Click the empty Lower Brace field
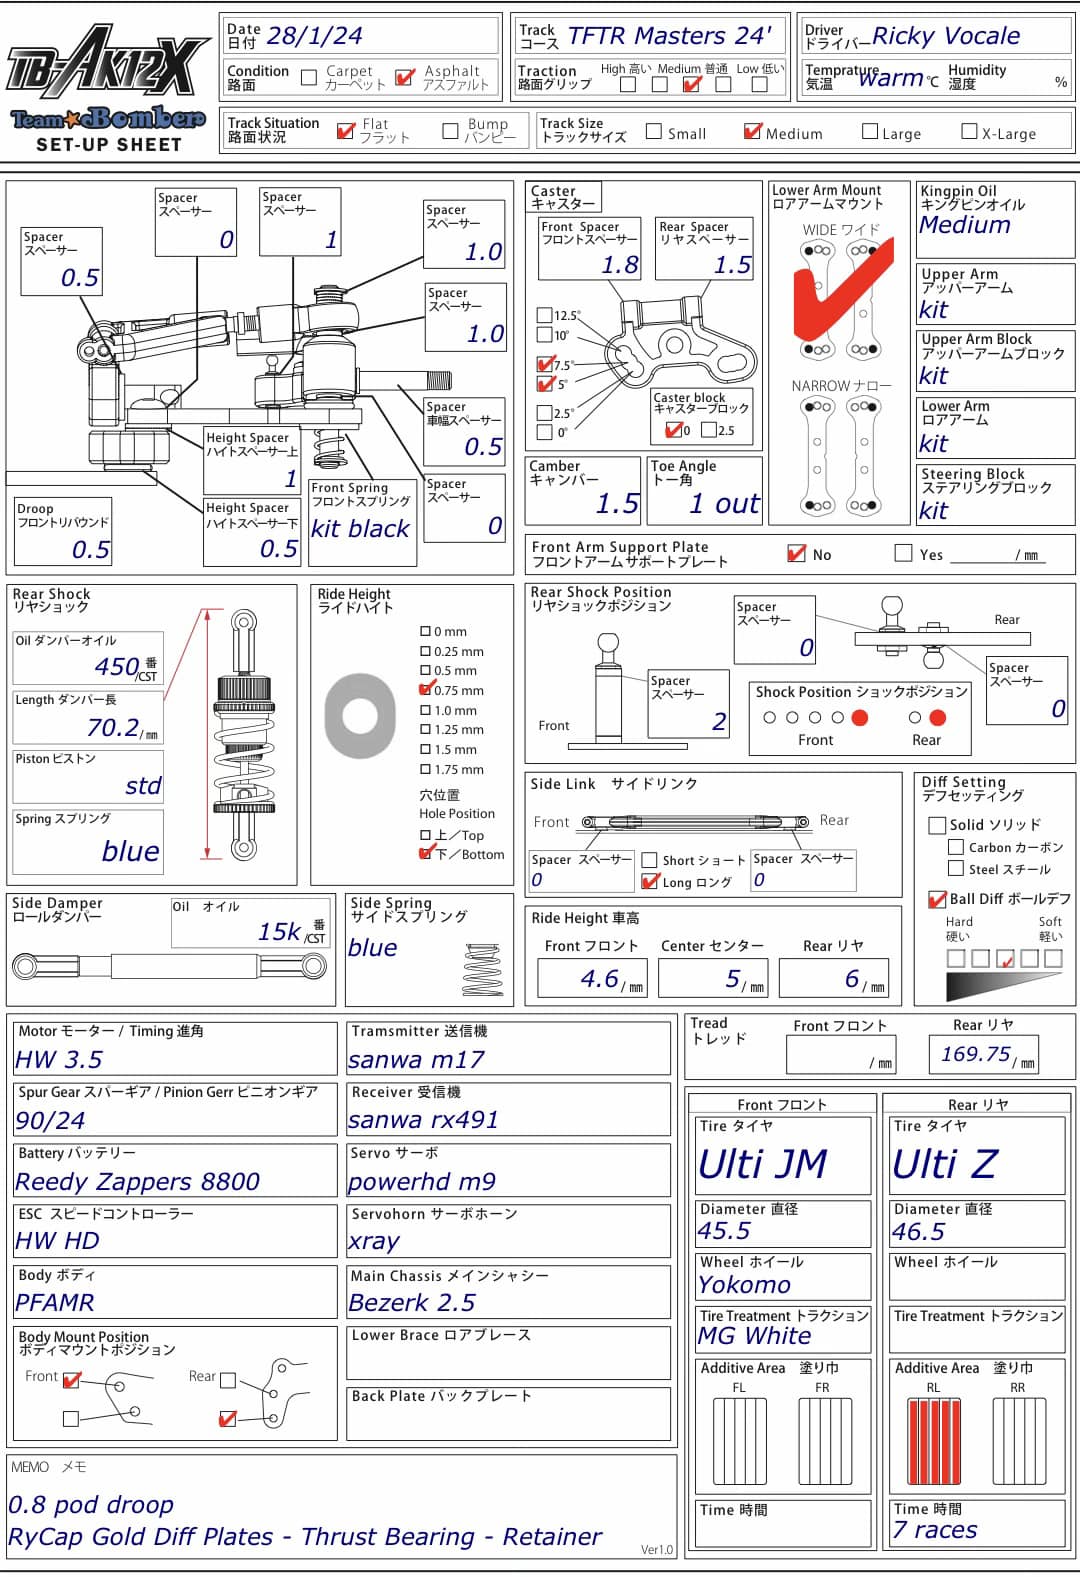Viewport: 1080px width, 1577px height. click(x=508, y=1353)
